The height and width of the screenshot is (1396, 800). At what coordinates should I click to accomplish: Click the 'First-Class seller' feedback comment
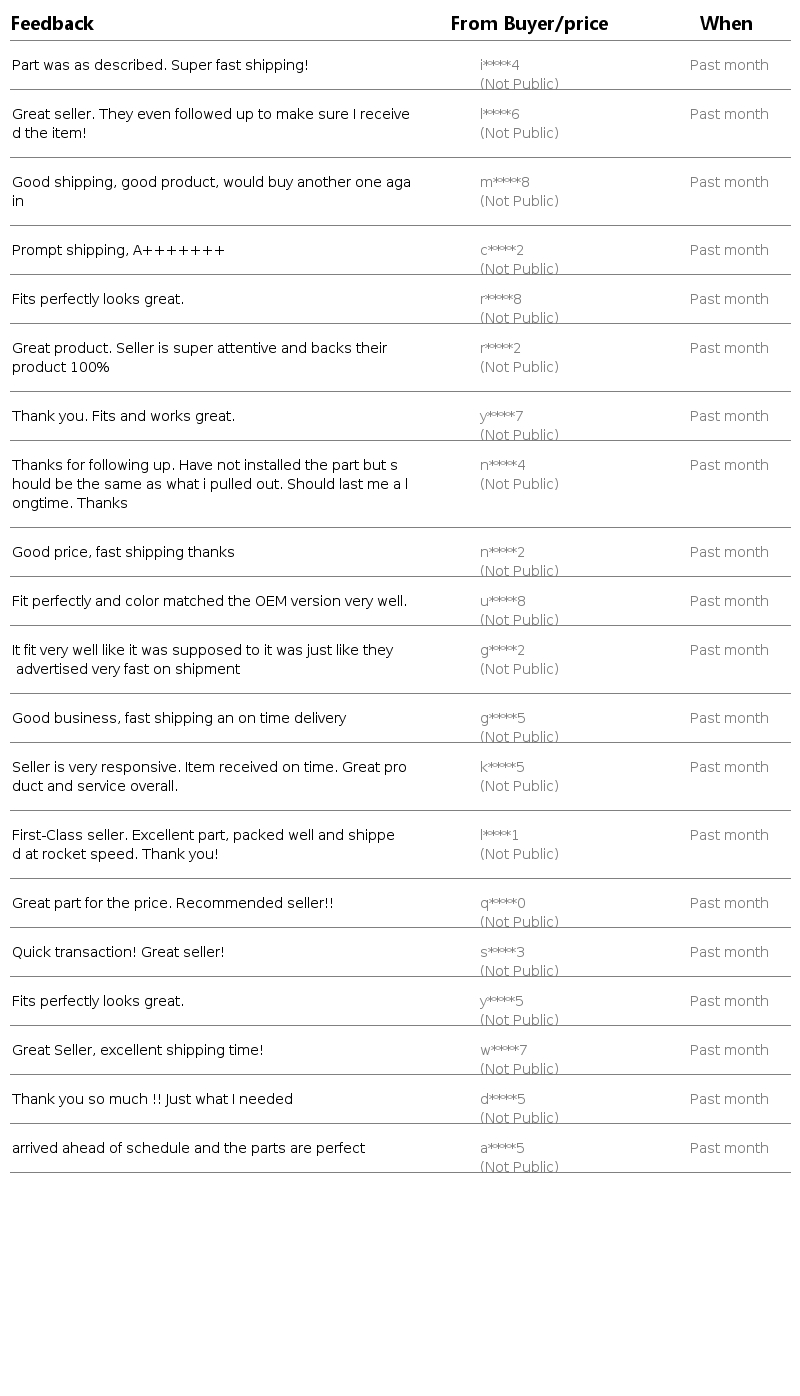click(203, 844)
